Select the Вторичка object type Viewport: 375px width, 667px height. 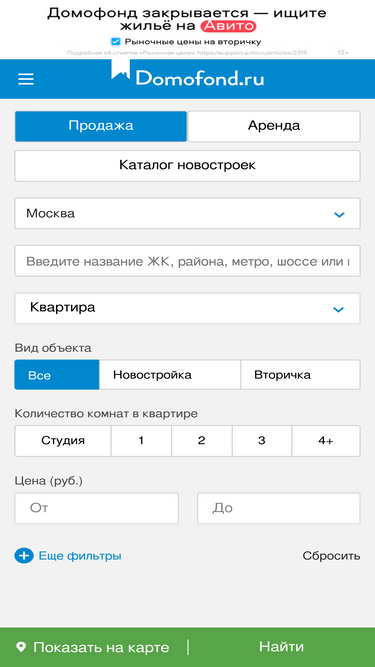point(301,375)
